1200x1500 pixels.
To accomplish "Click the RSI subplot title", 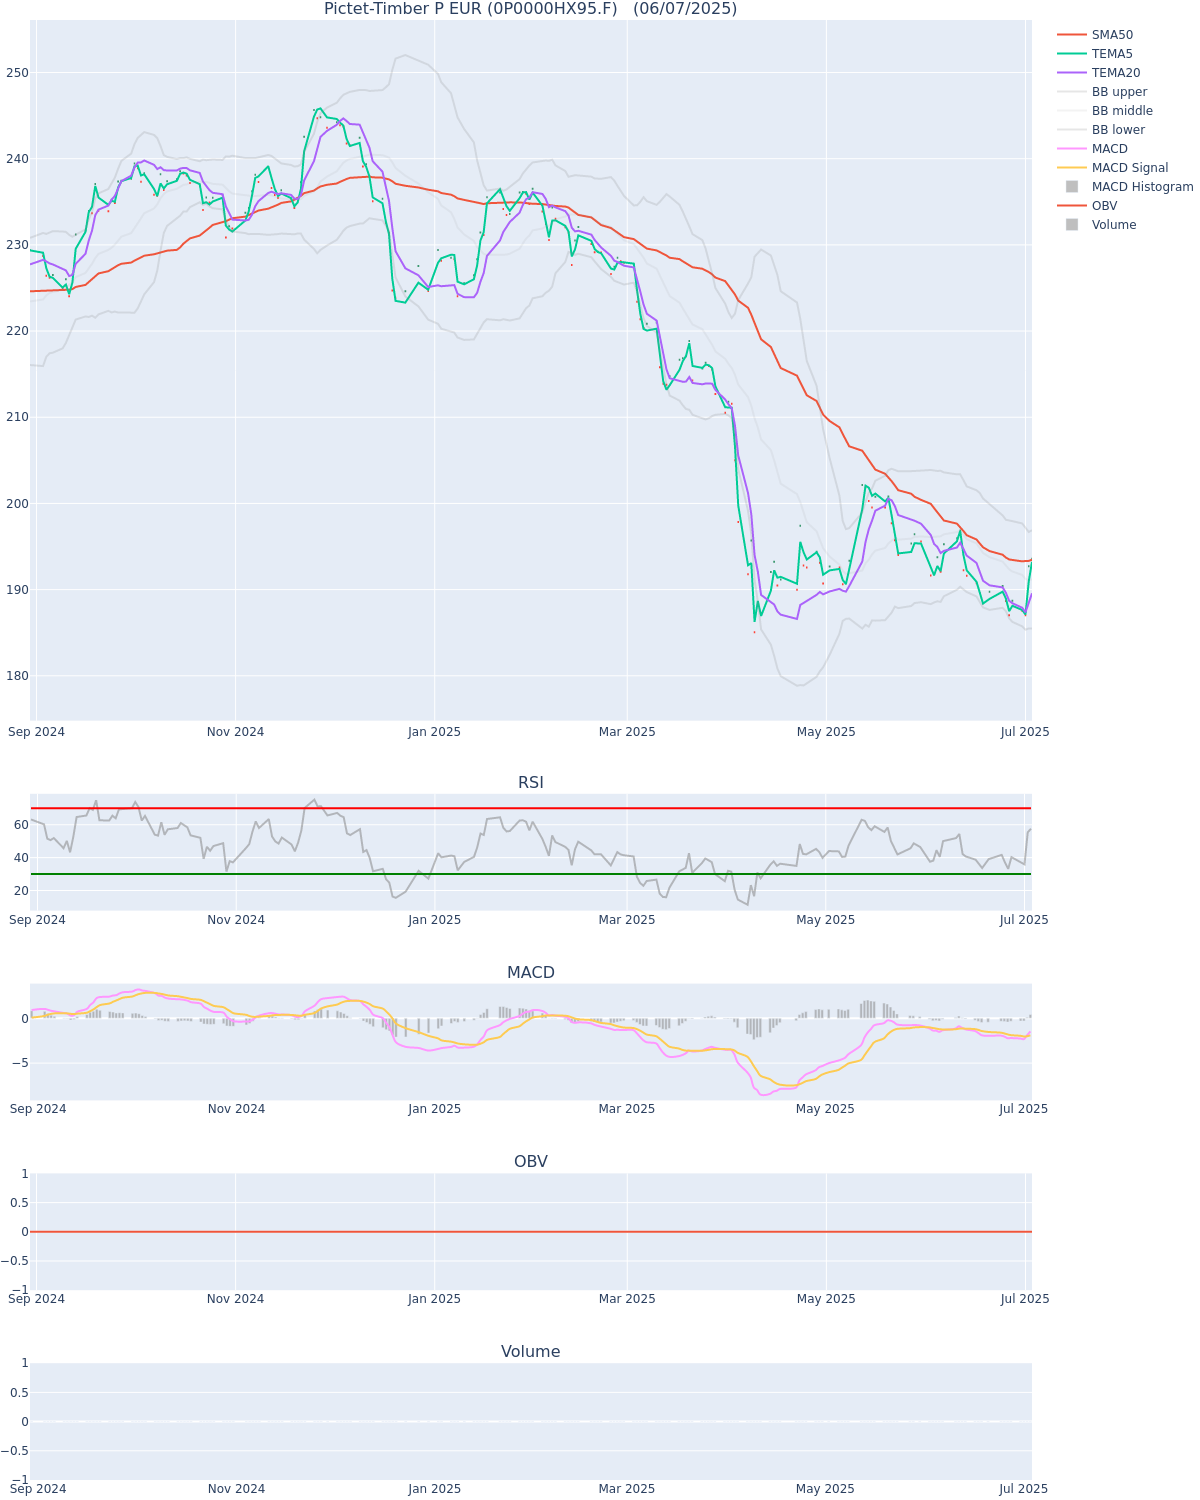I will click(530, 782).
